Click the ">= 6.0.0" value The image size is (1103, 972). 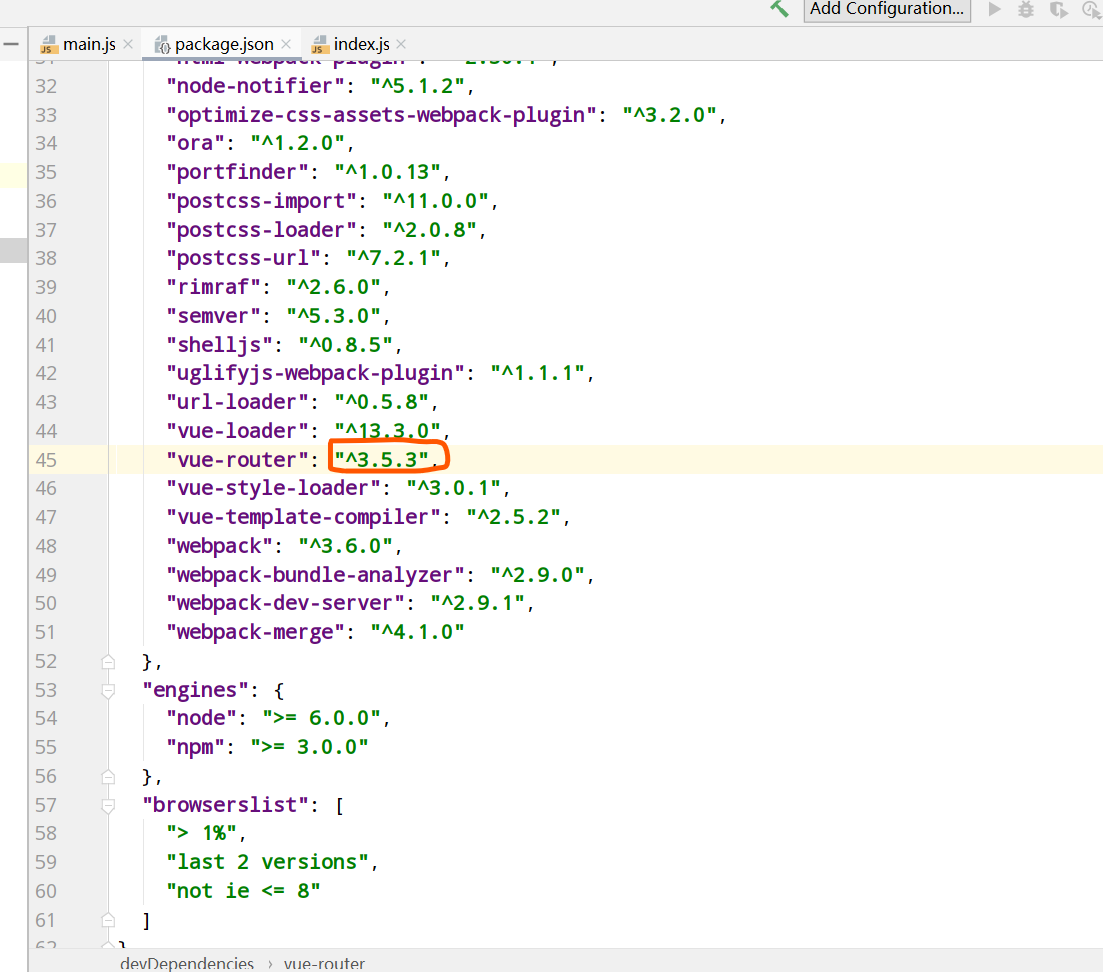321,718
